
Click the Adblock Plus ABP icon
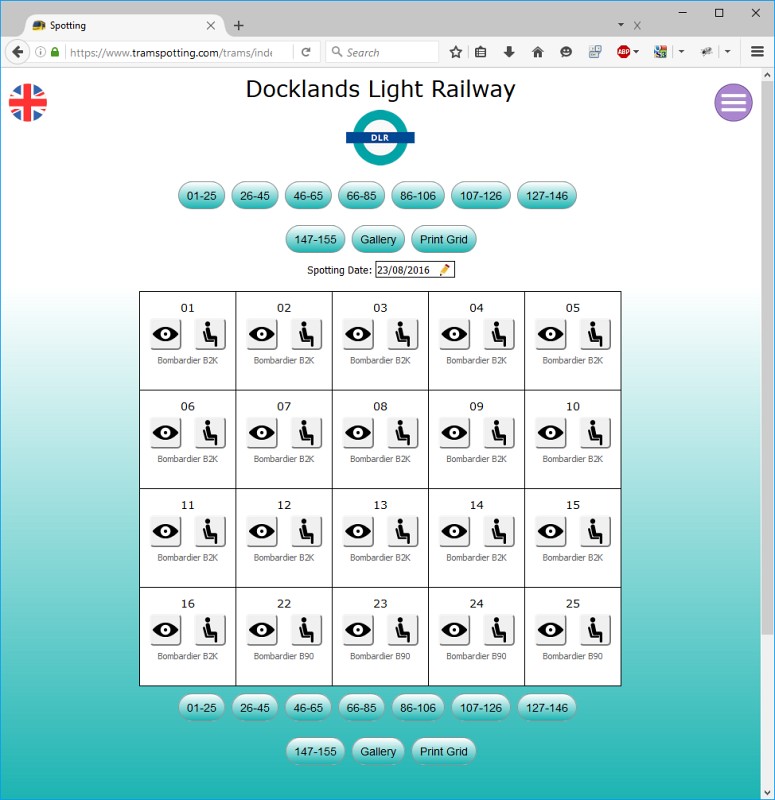(x=623, y=52)
